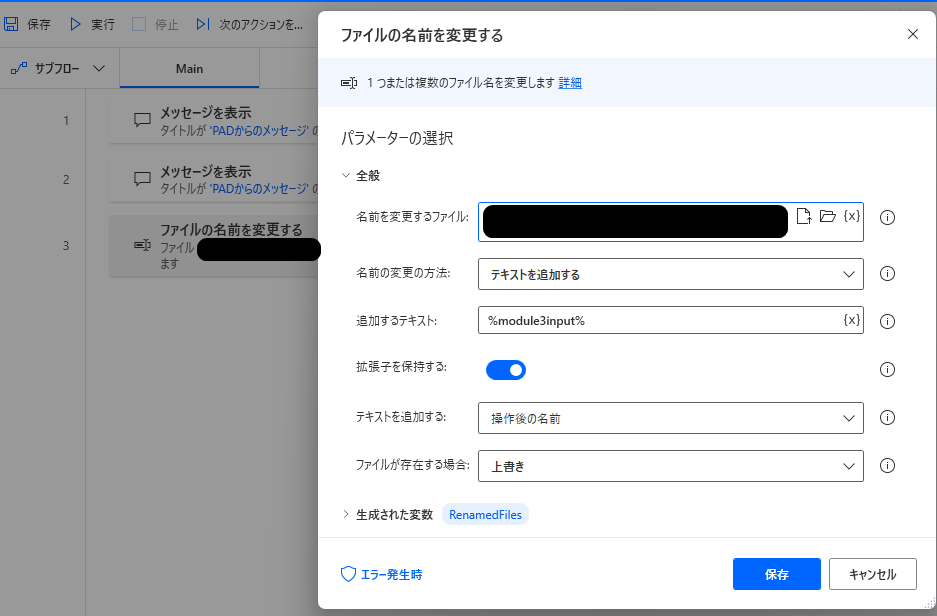Viewport: 937px width, 616px height.
Task: Click the select file icon in file field
Action: (804, 216)
